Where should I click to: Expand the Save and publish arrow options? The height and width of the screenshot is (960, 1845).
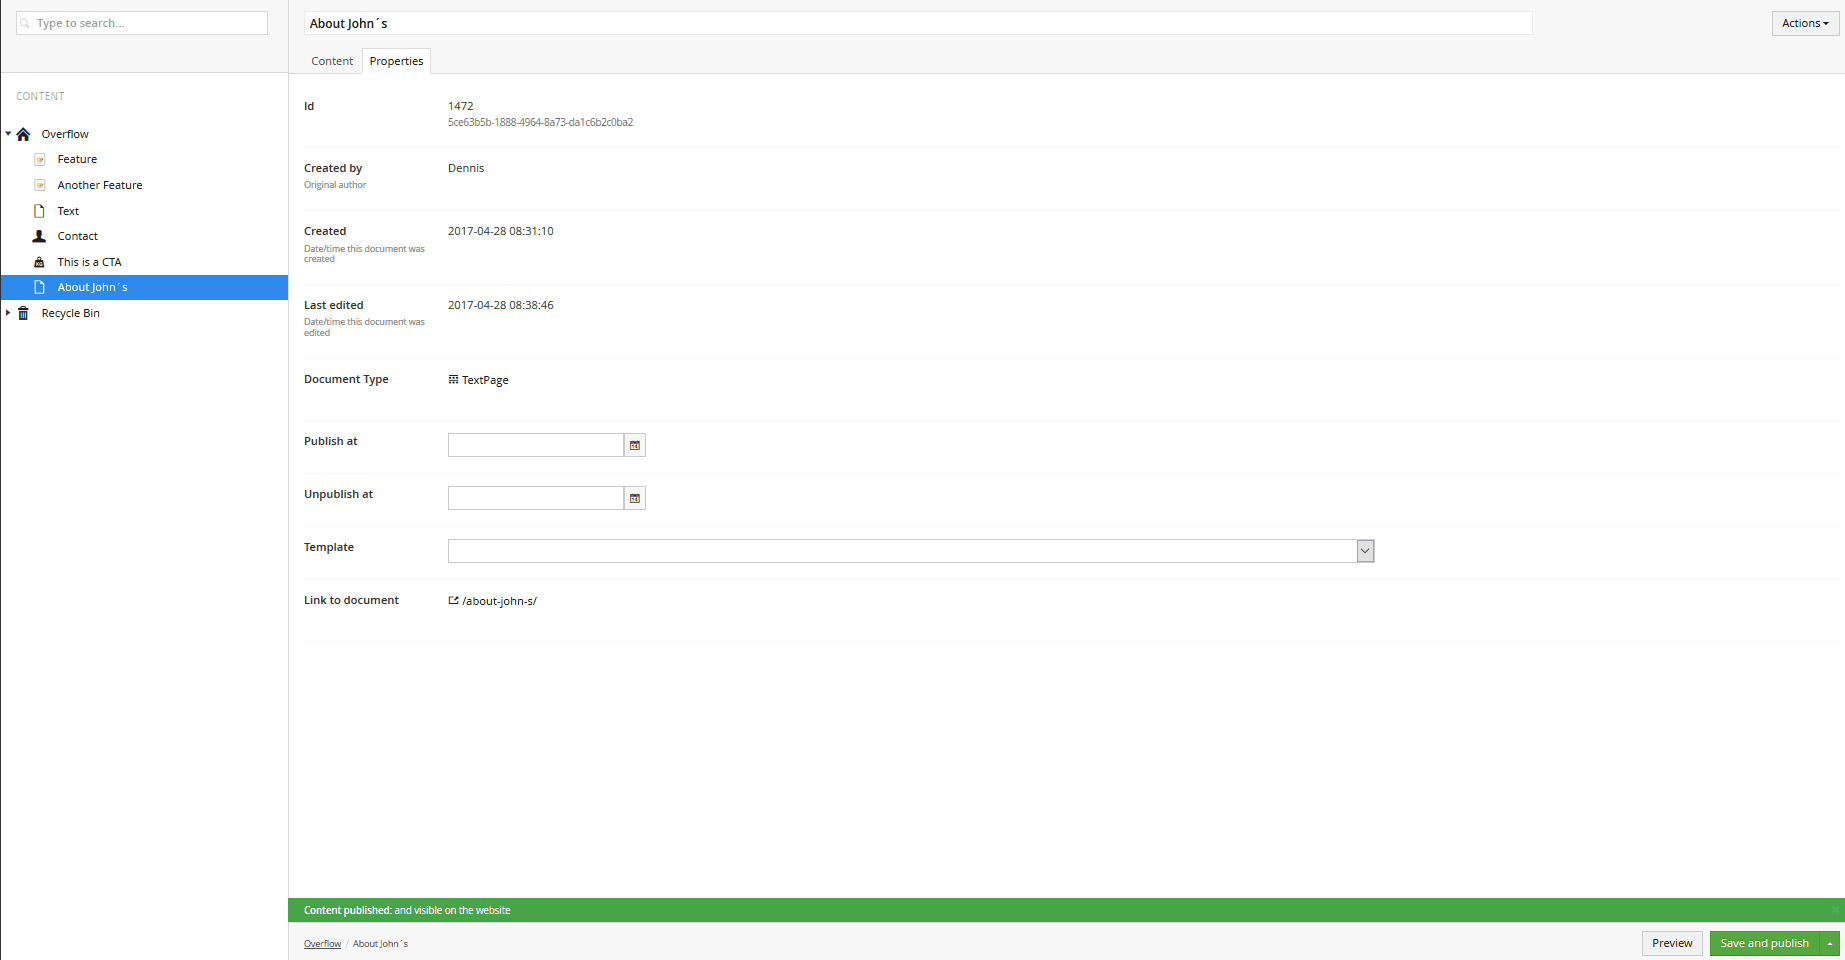click(x=1830, y=943)
